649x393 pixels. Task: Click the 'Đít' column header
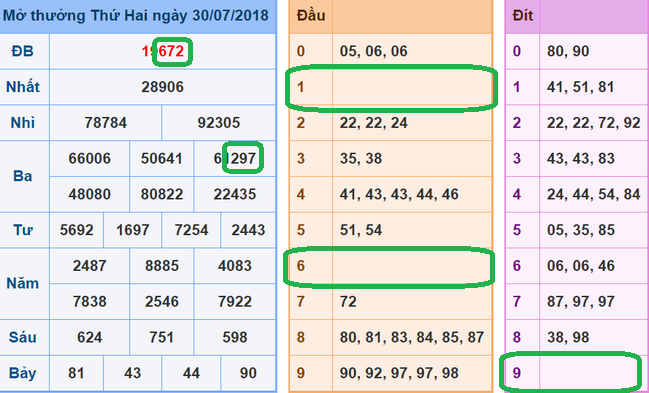pos(523,16)
